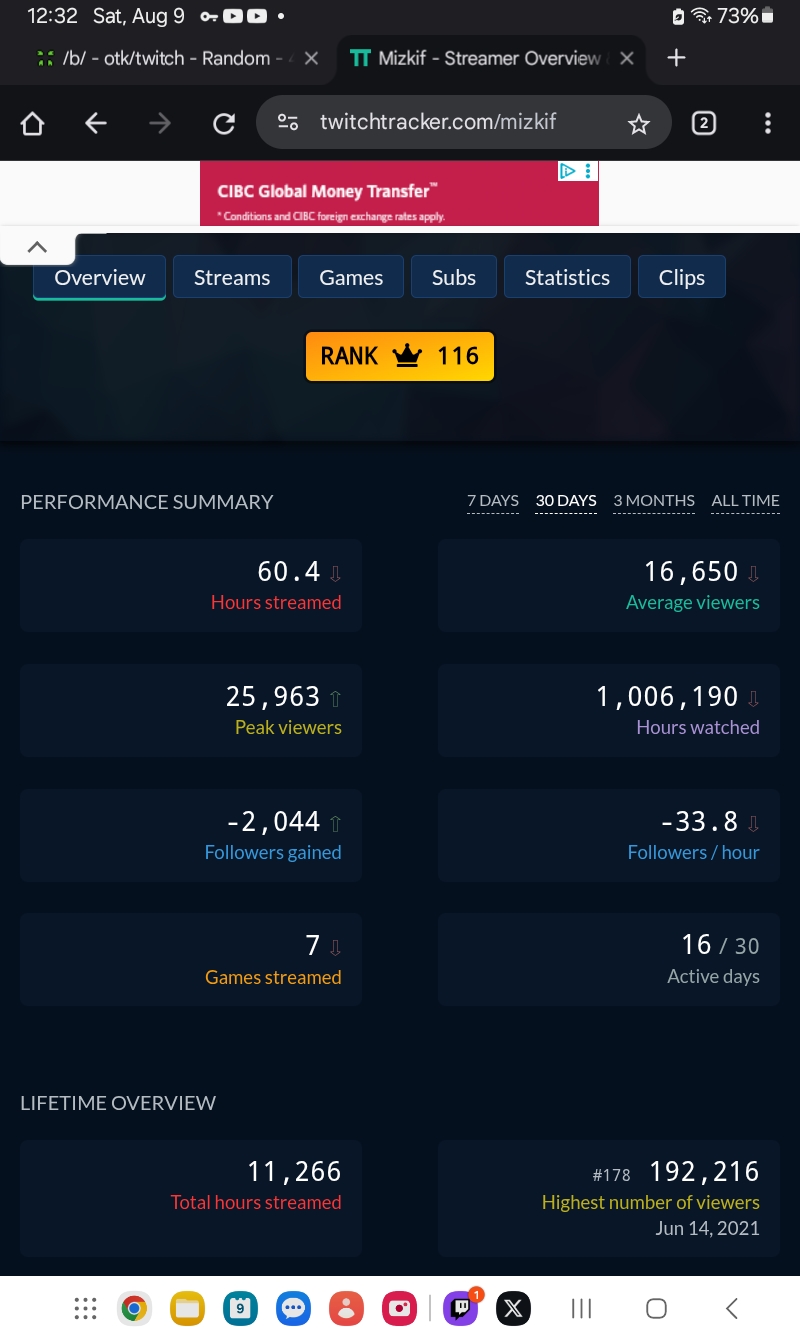Click the 16,650 Average viewers card

click(609, 585)
